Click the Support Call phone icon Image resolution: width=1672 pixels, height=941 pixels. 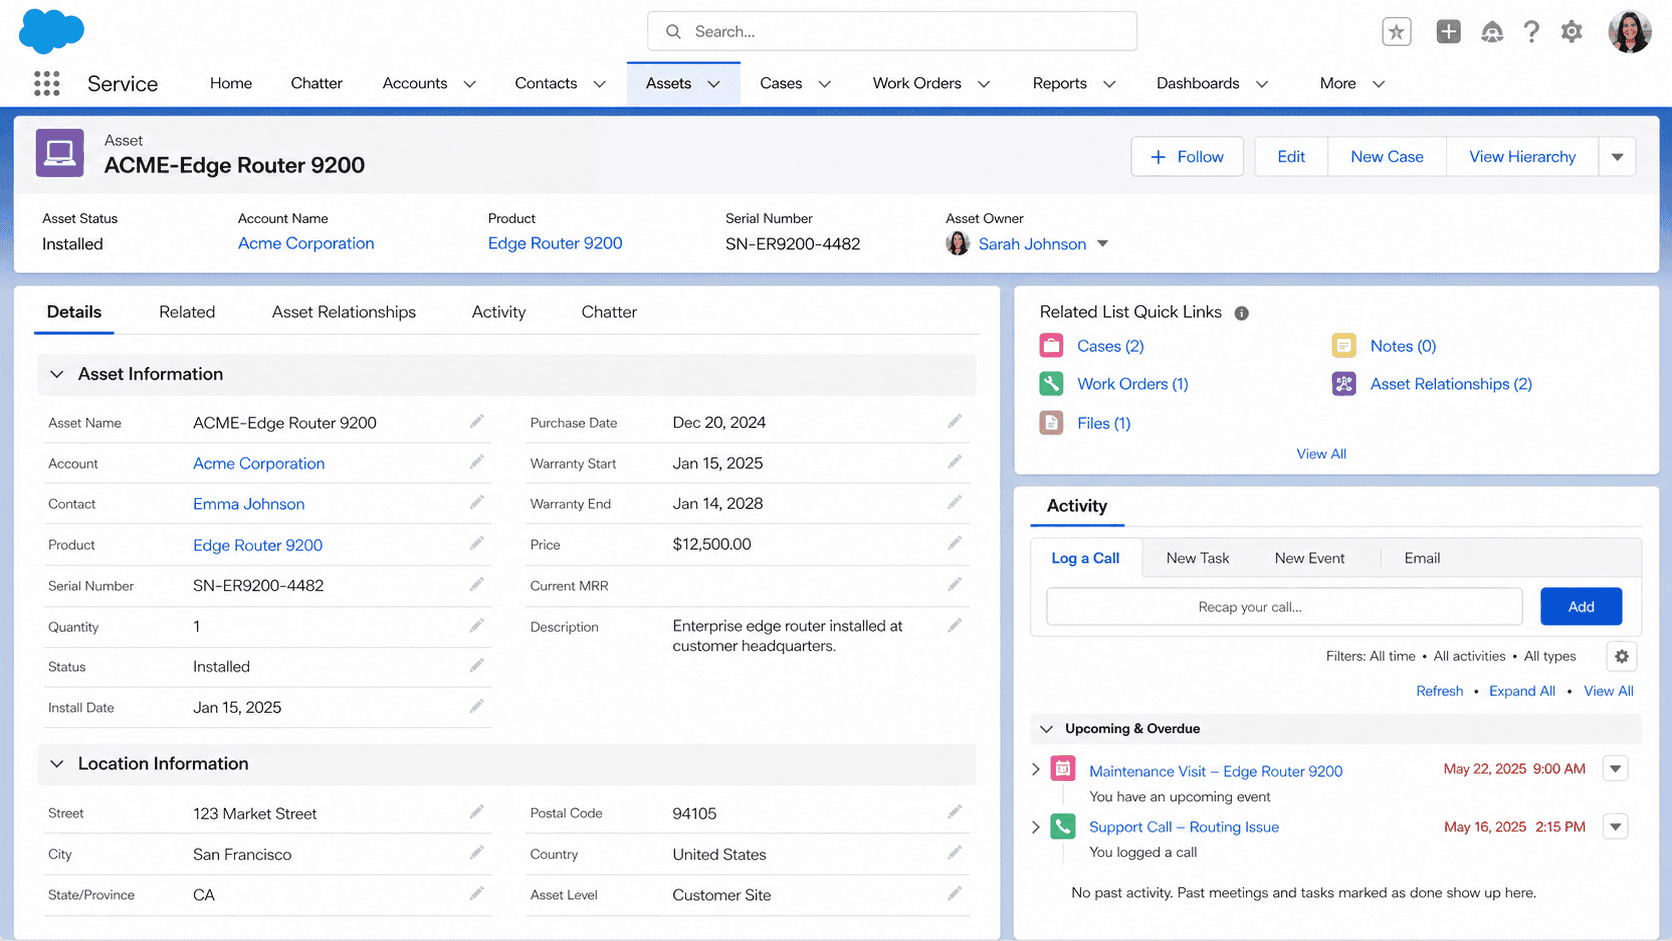1063,826
